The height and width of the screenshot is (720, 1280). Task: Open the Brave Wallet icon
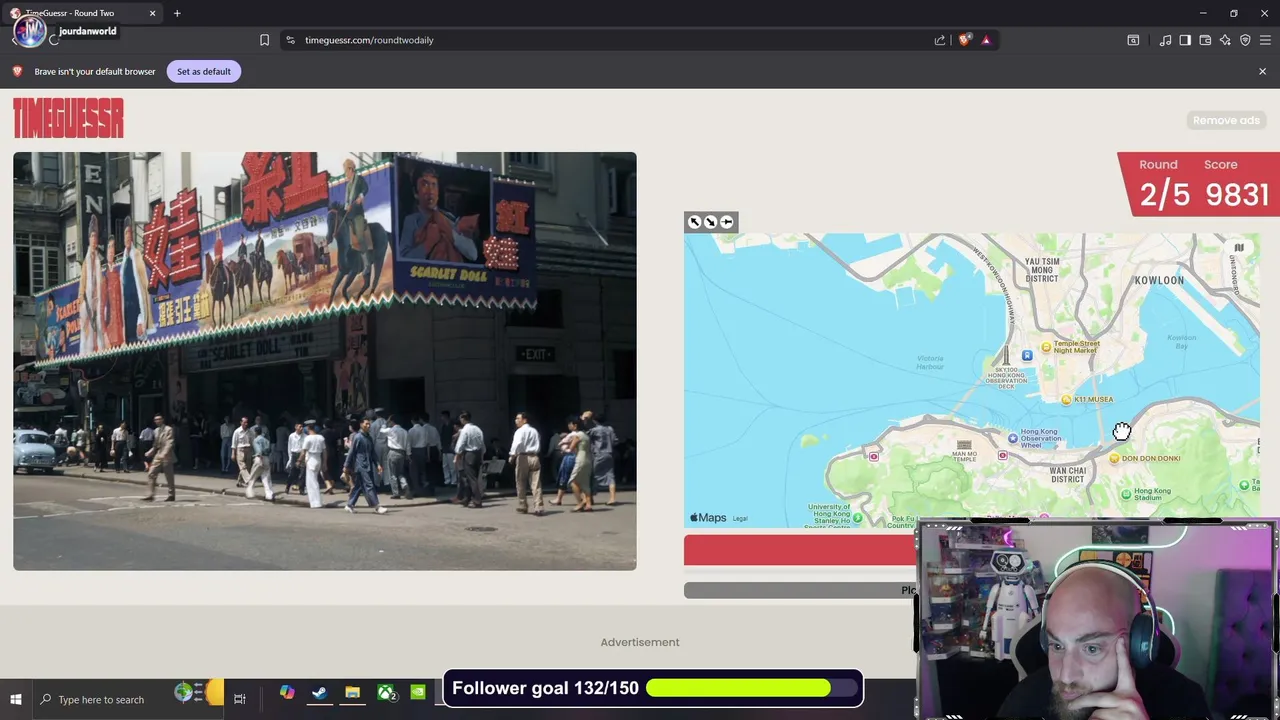(1205, 40)
